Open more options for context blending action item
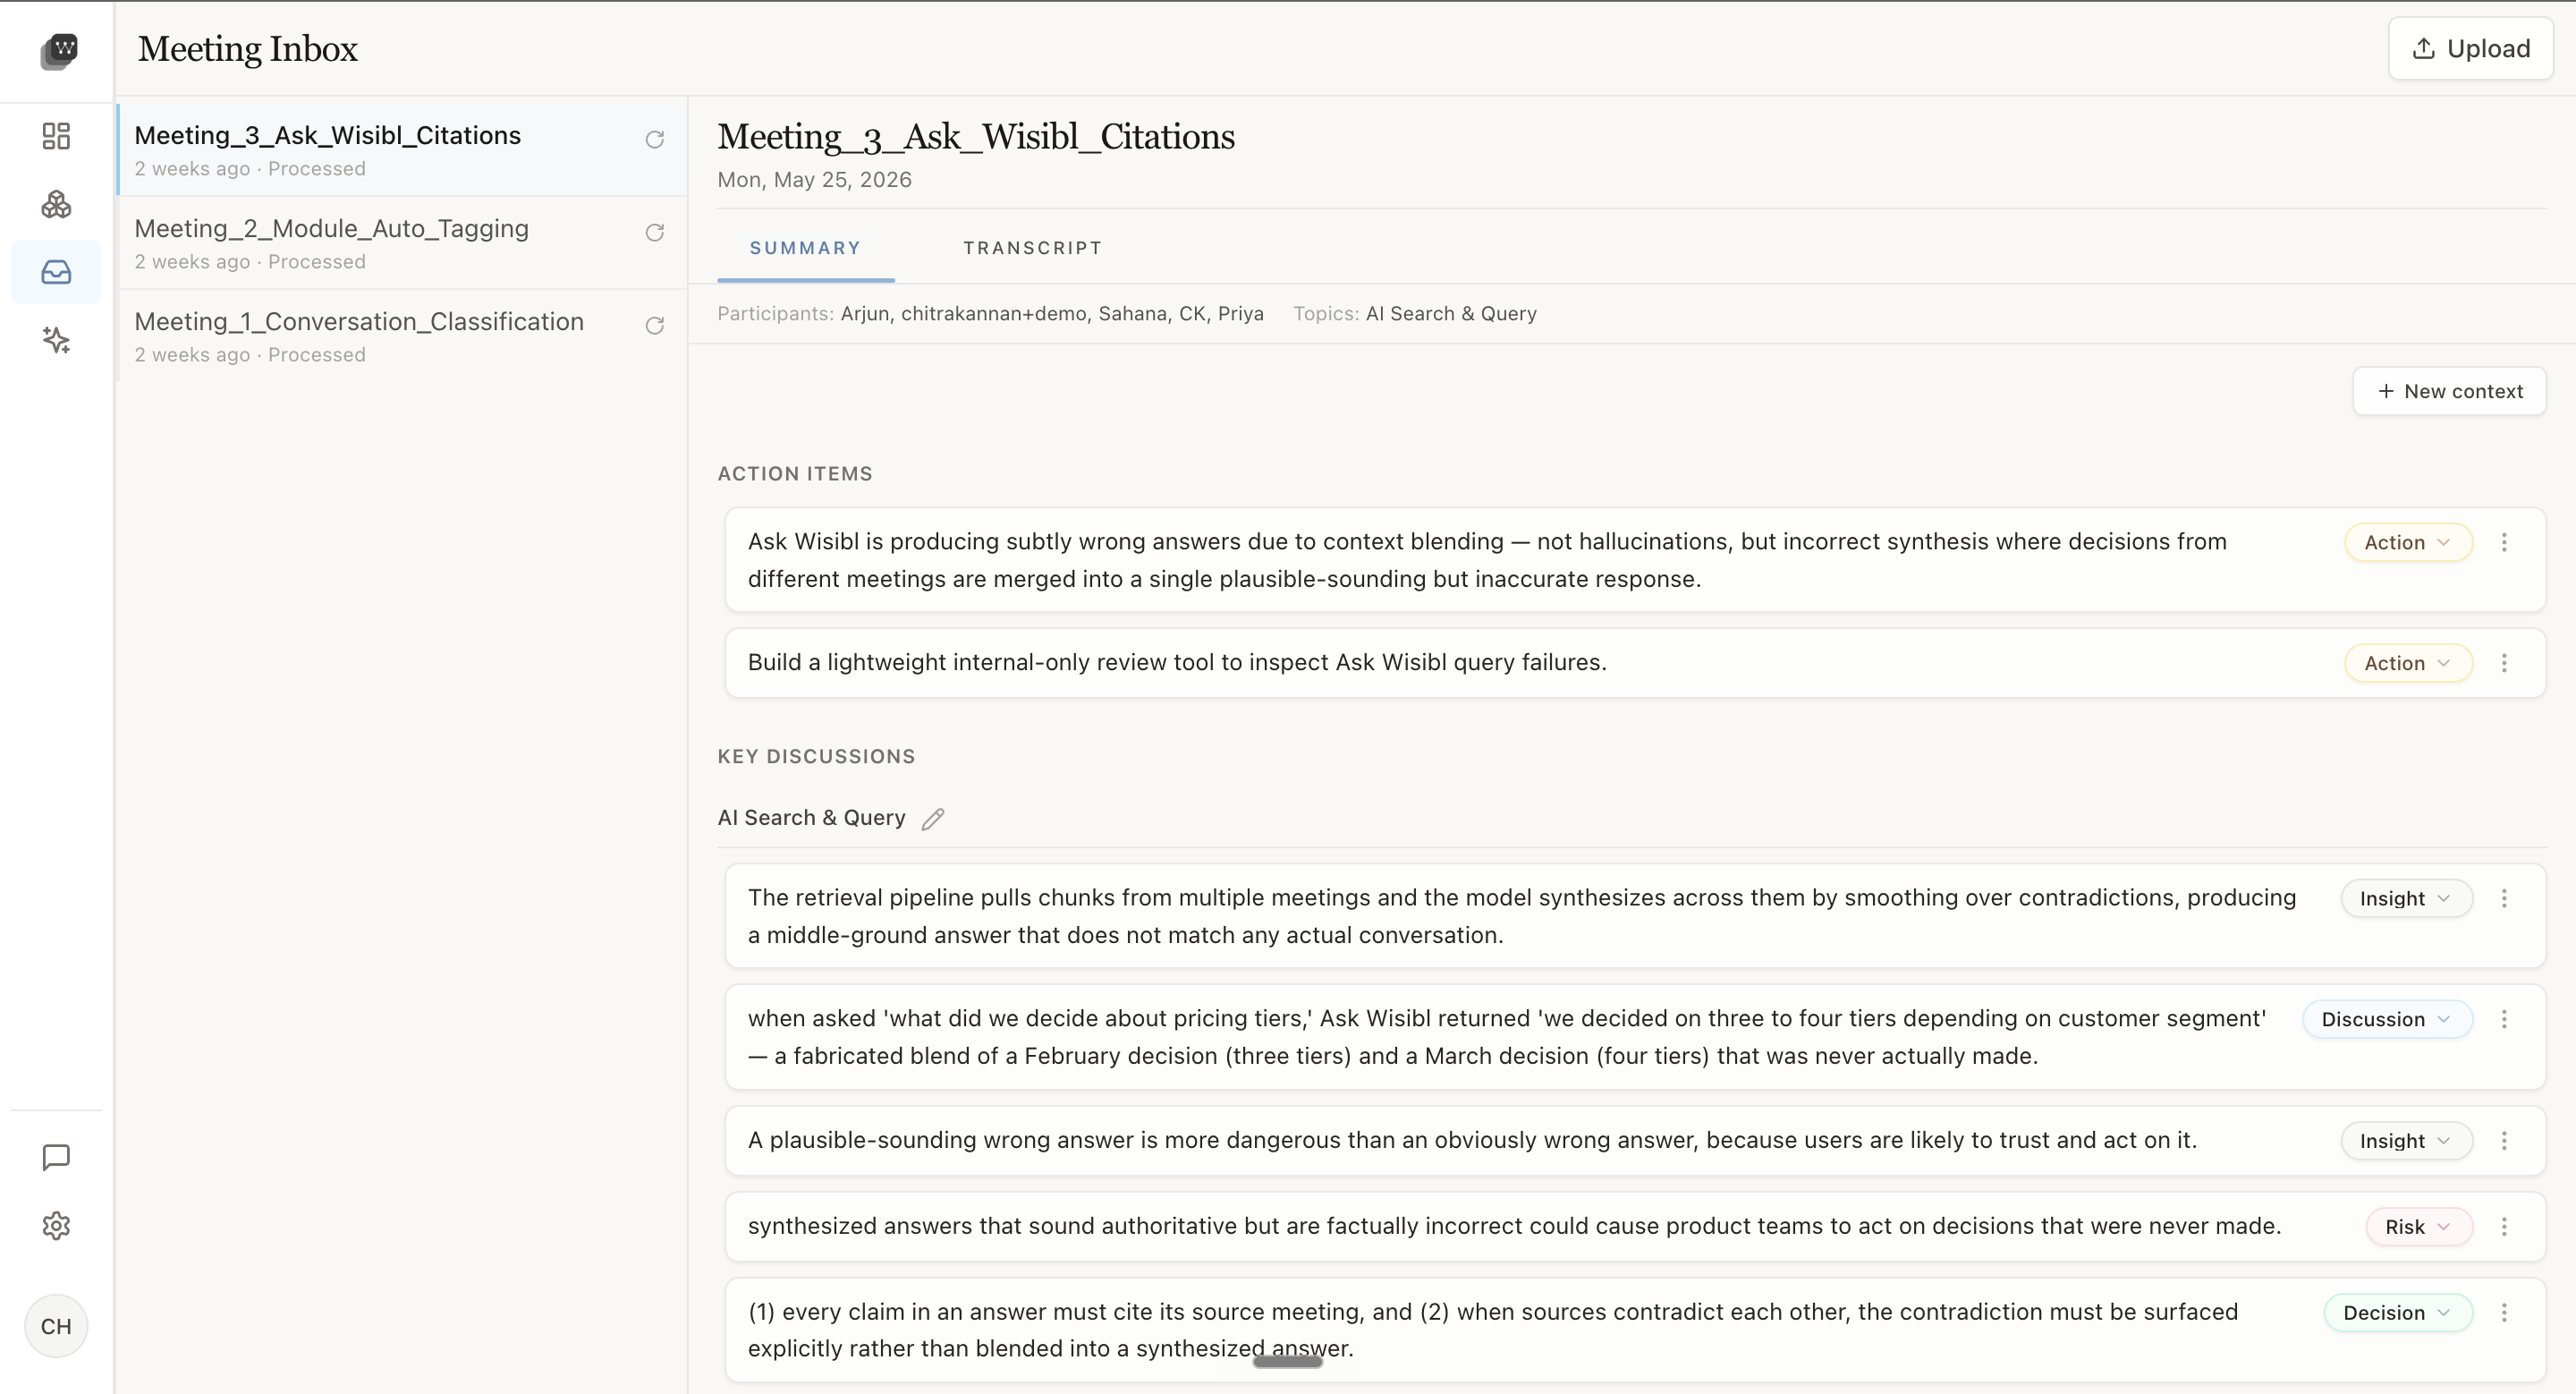 pyautogui.click(x=2504, y=542)
